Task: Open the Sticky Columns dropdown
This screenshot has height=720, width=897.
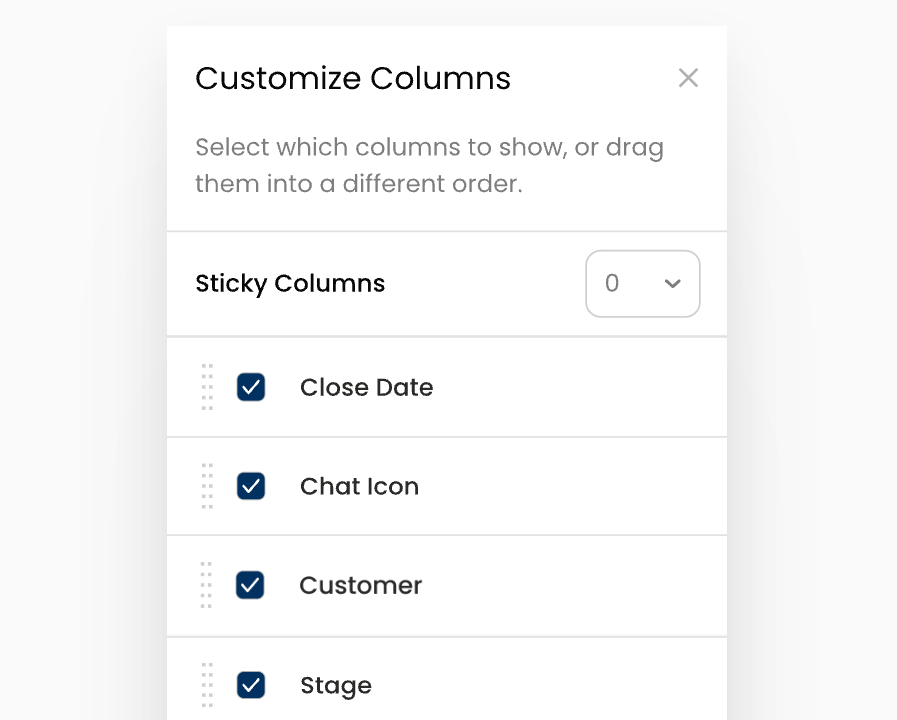Action: (x=642, y=284)
